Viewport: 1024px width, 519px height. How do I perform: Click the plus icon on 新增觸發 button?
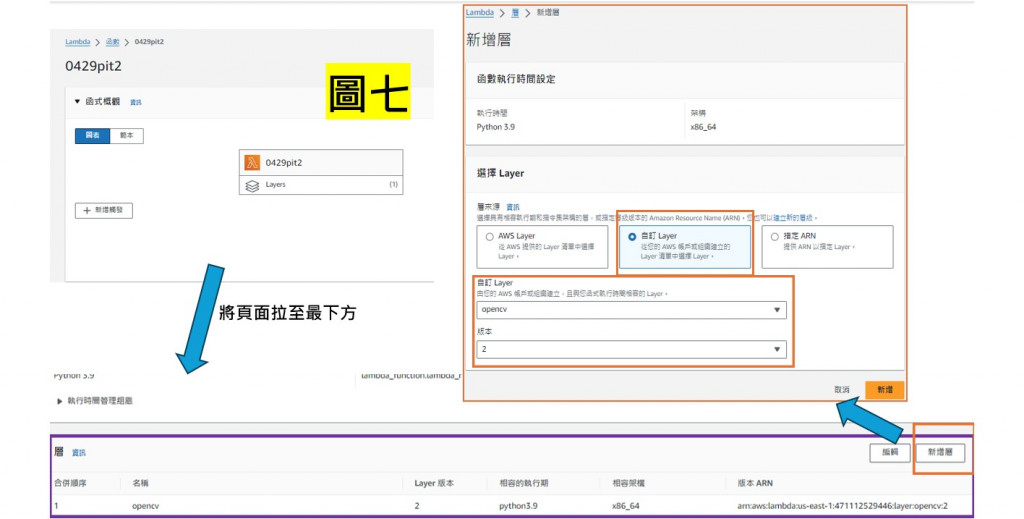pos(87,210)
